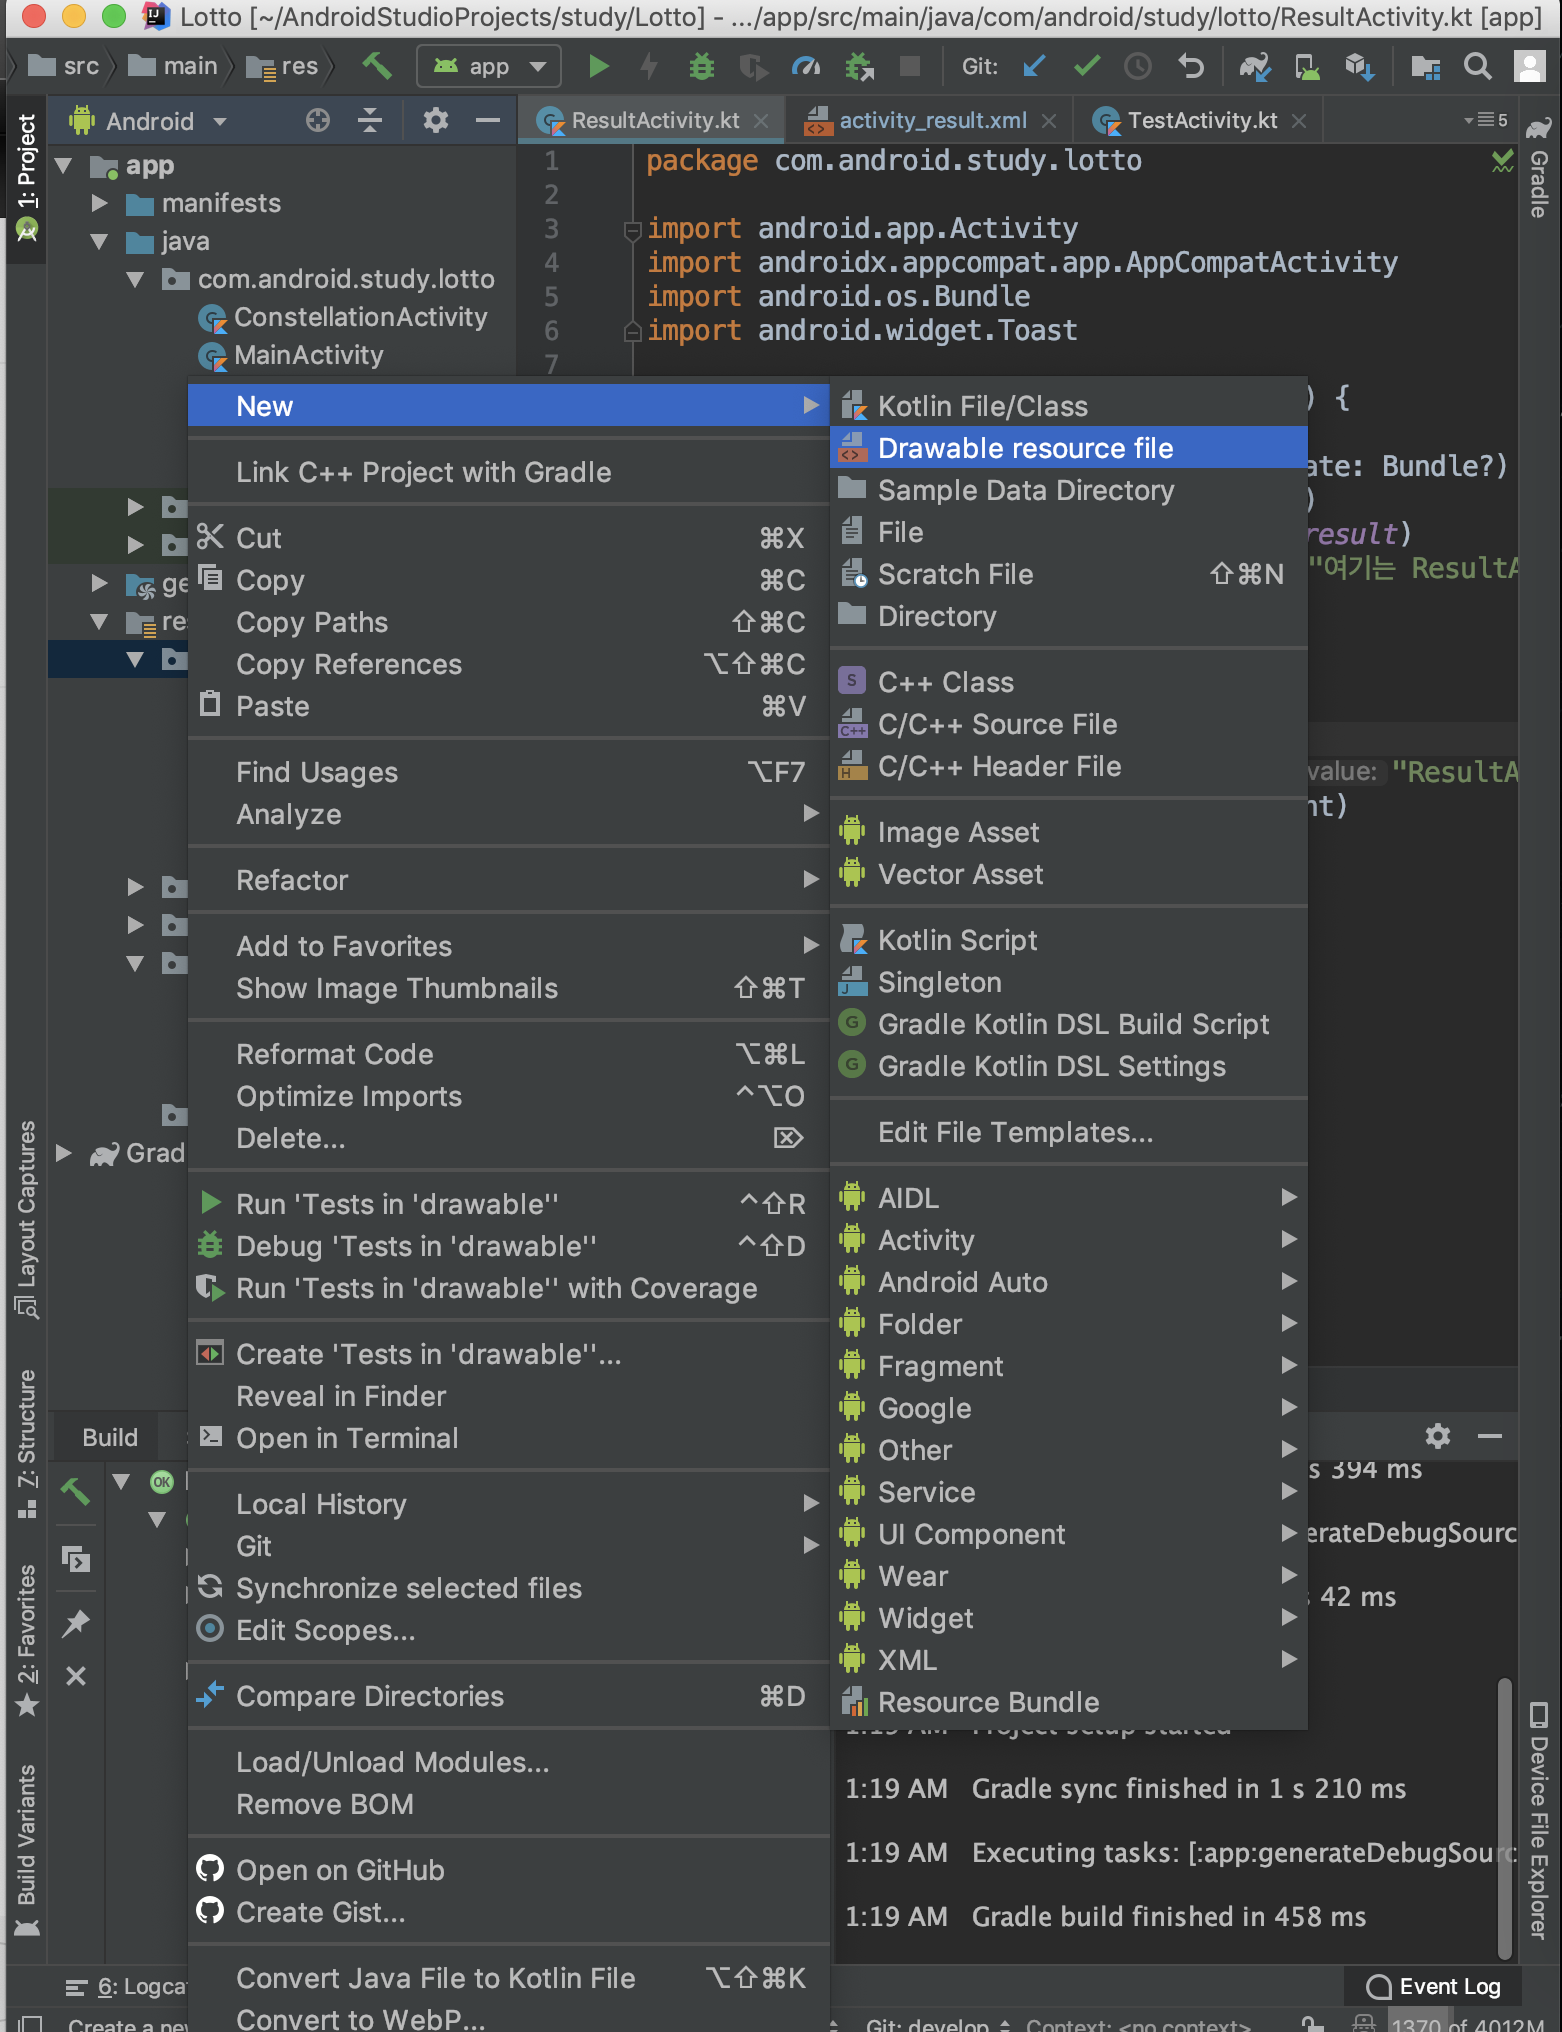This screenshot has height=2032, width=1562.
Task: Open the Gradle side panel
Action: click(x=1539, y=170)
